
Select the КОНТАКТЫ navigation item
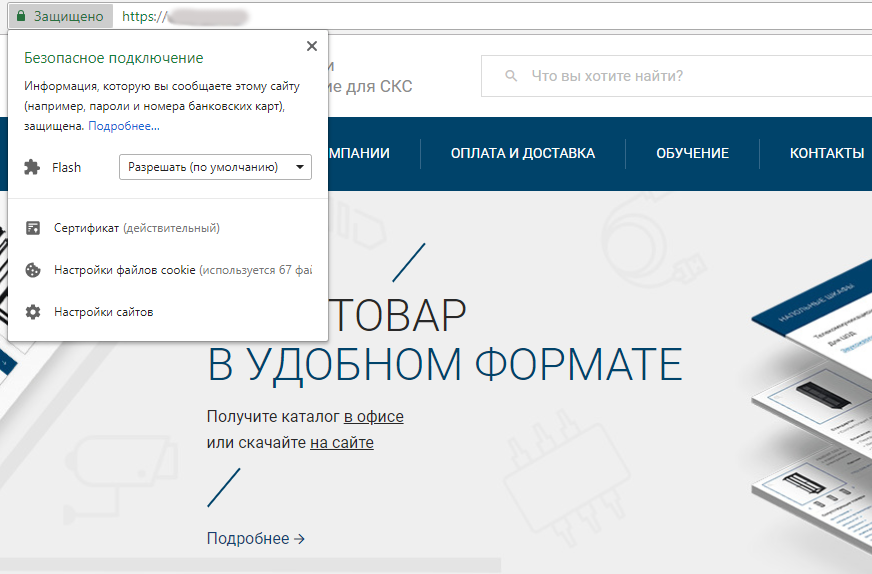coord(826,153)
